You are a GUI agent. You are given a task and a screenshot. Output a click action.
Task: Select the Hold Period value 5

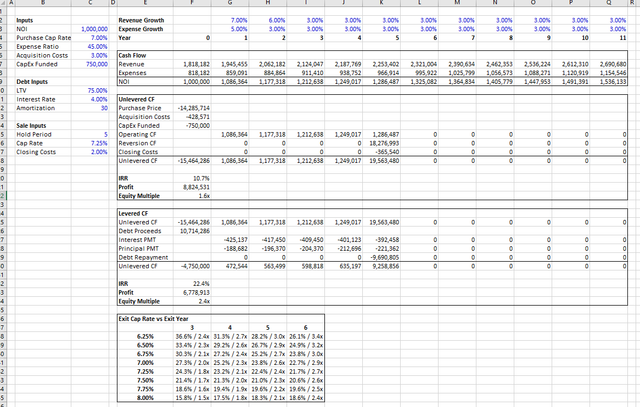106,134
